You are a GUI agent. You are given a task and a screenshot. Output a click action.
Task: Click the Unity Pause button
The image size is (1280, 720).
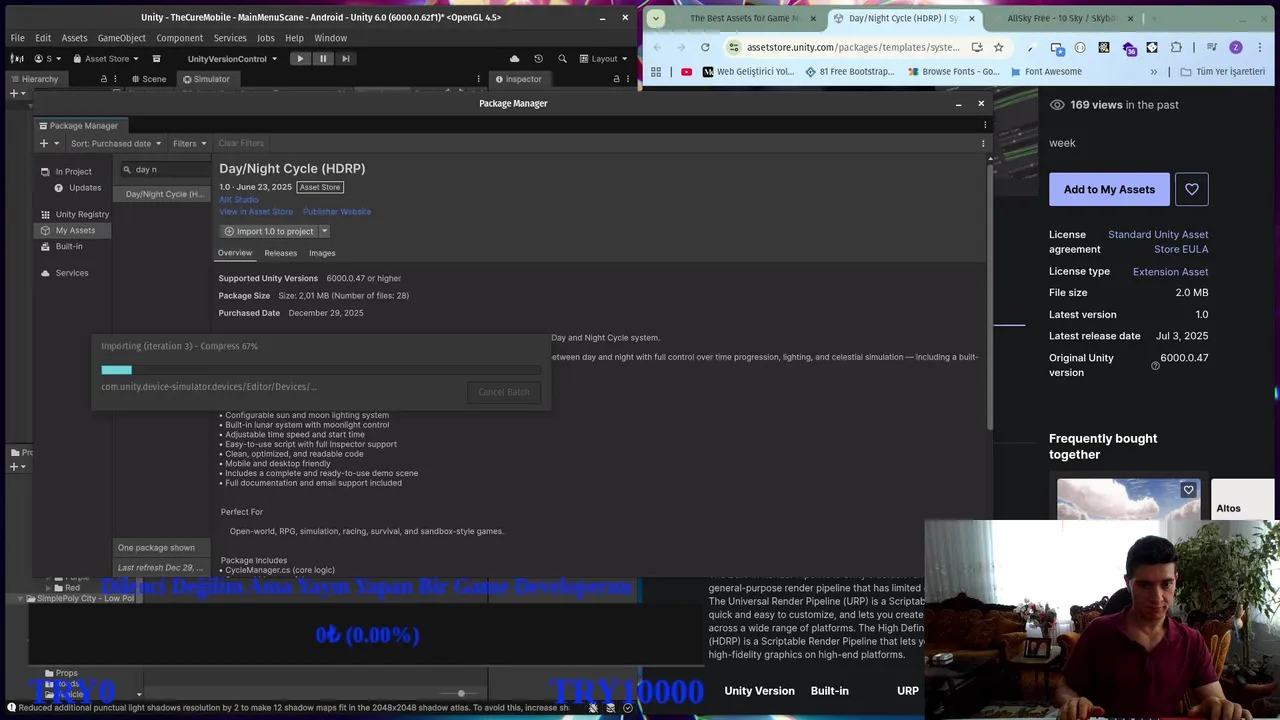[x=323, y=59]
